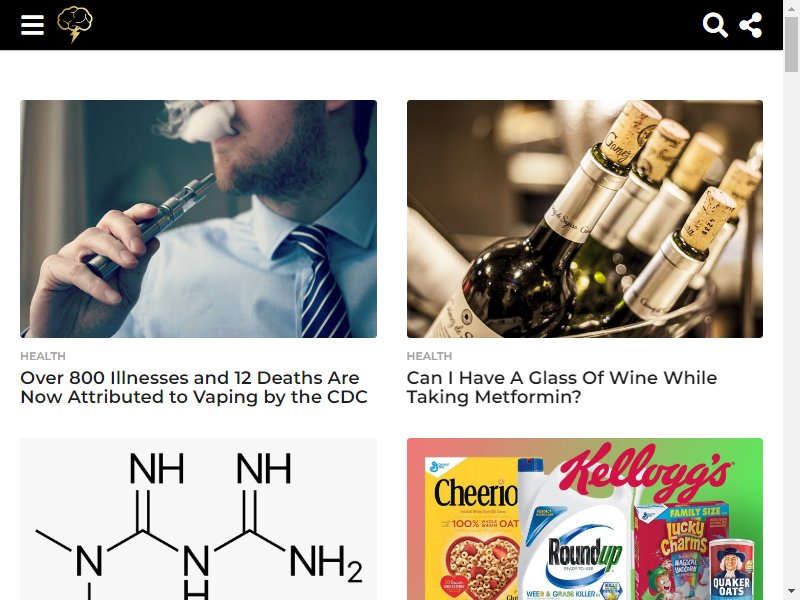Click the scrollbar up arrow
Viewport: 800px width, 600px height.
pos(791,7)
